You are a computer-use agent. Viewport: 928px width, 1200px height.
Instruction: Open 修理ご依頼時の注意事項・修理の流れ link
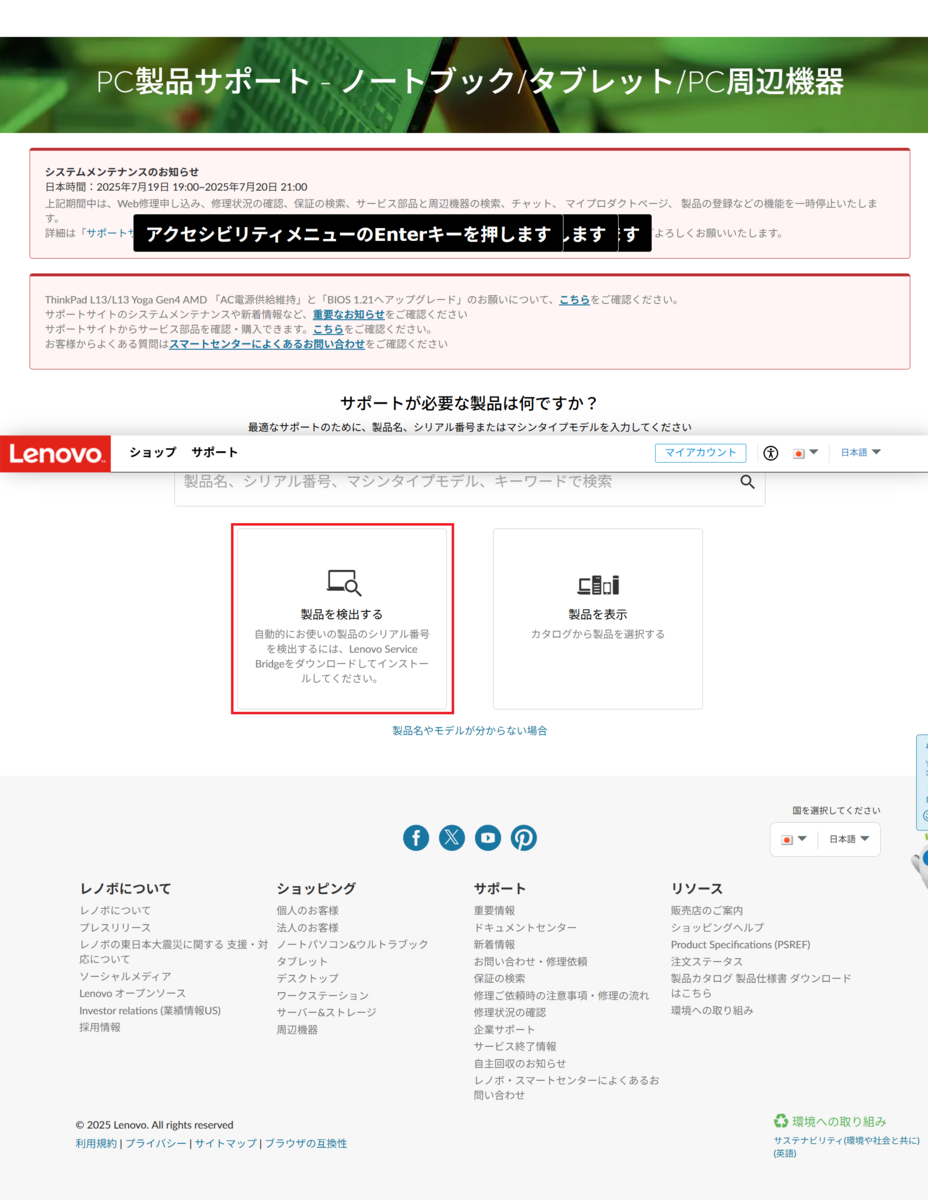(561, 996)
